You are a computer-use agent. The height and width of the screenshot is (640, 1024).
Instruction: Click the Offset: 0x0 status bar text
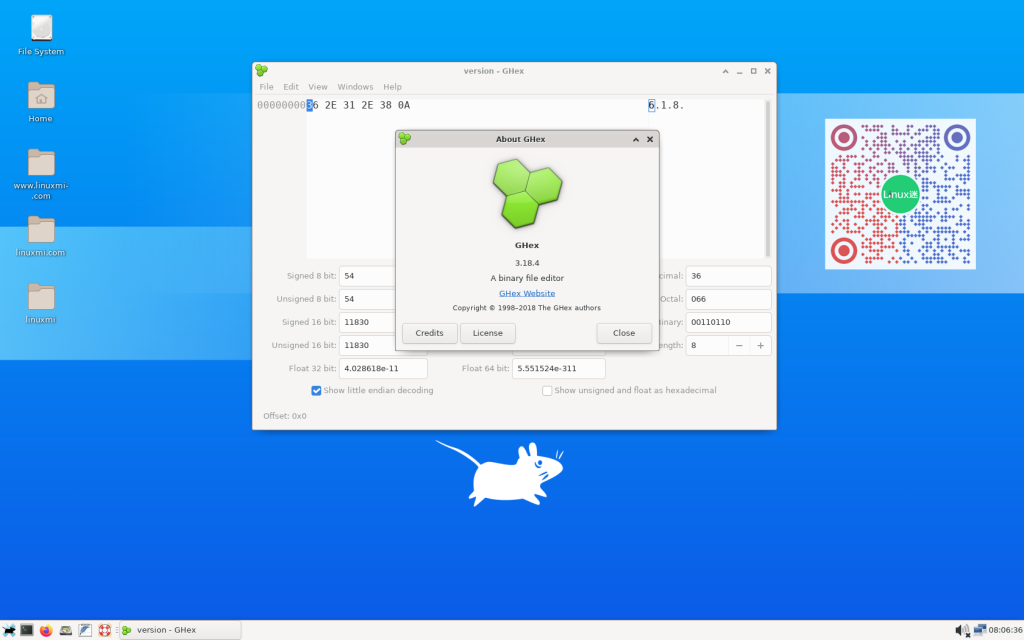pyautogui.click(x=285, y=416)
